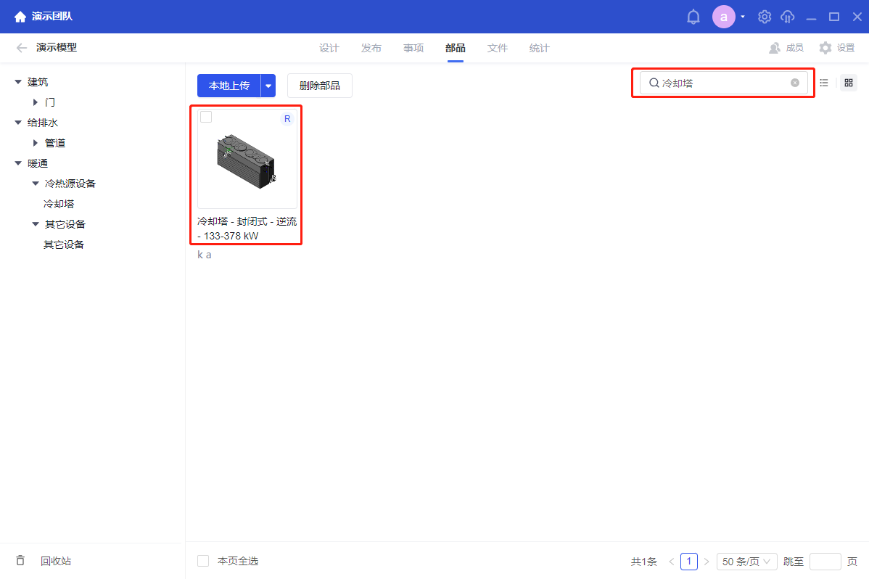
Task: Select the 冷却塔 tree item
Action: [59, 204]
